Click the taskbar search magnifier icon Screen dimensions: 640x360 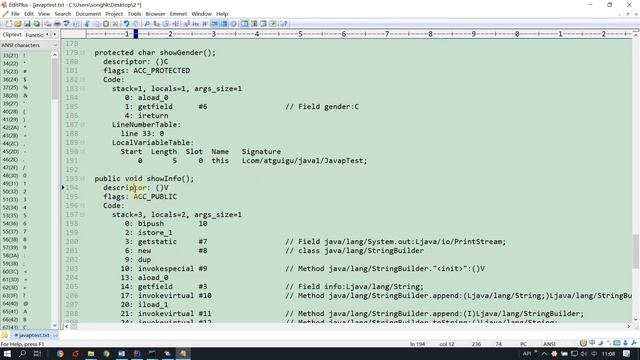click(x=22, y=353)
